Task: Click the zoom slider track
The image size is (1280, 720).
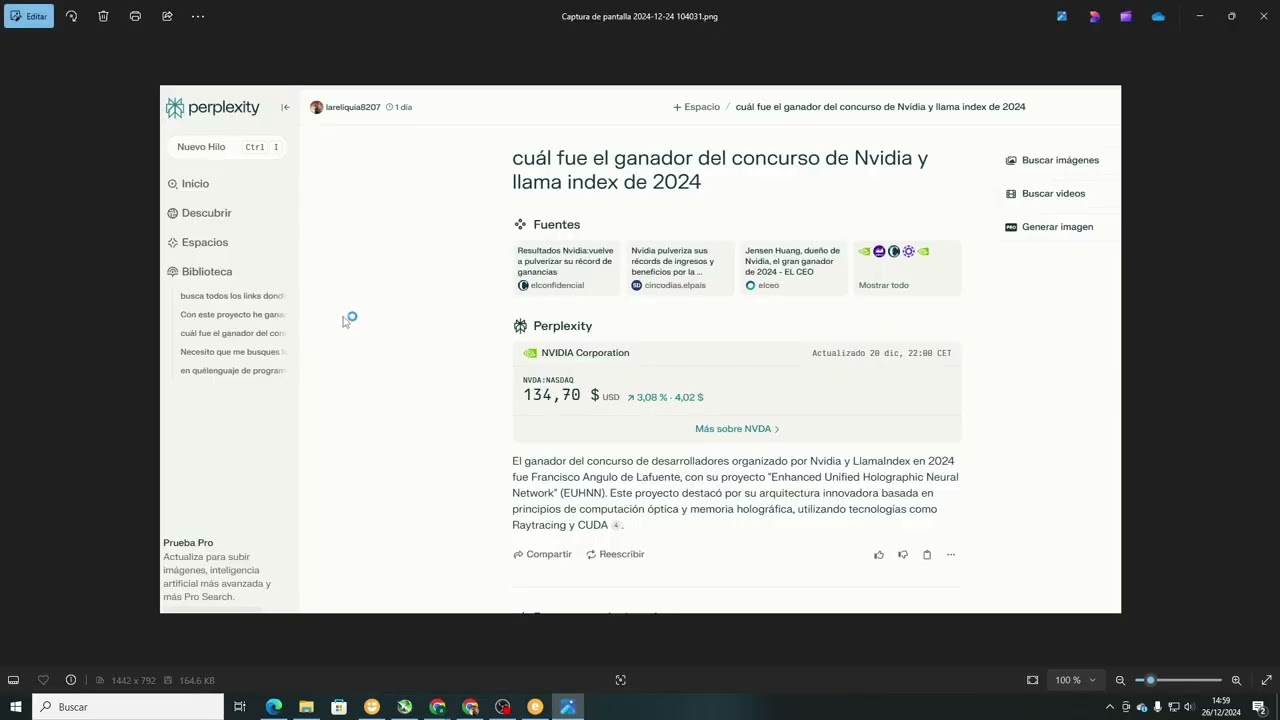Action: tap(1178, 680)
